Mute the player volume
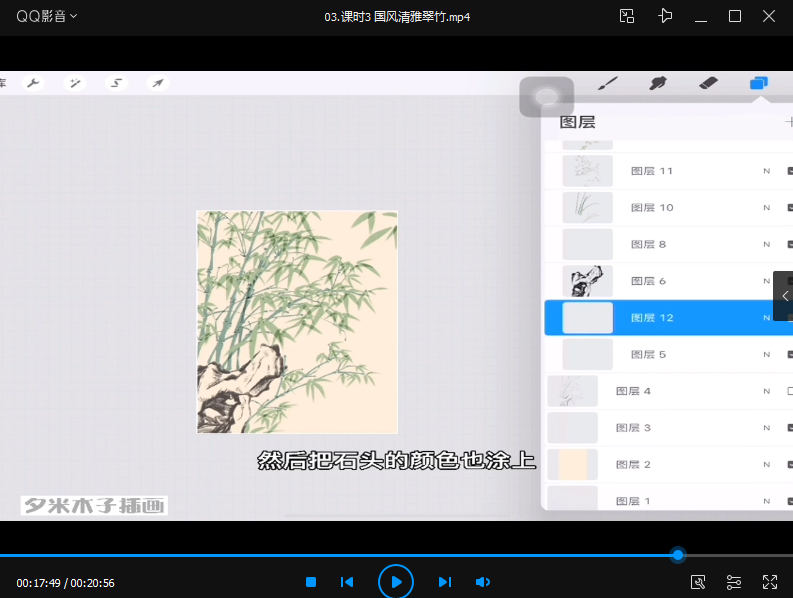 tap(483, 582)
